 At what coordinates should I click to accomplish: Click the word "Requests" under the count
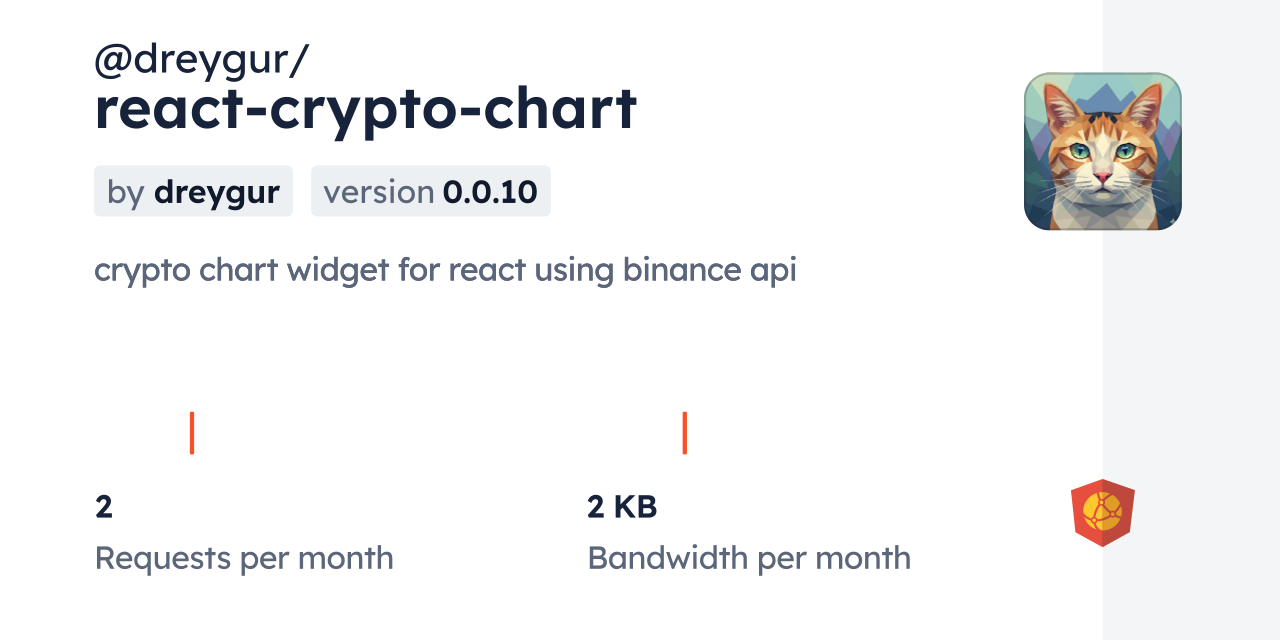[163, 558]
